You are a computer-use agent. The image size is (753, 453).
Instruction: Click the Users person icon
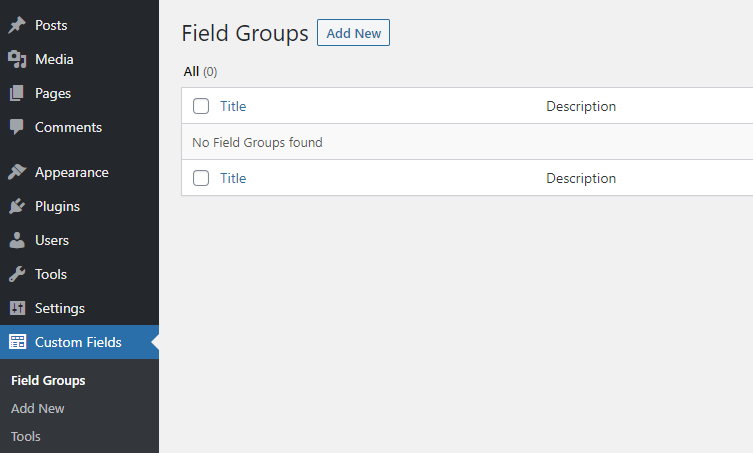point(17,240)
